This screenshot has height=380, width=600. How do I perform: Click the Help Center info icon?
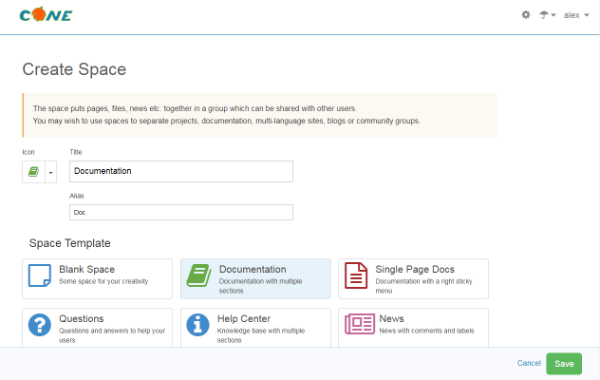coord(198,325)
